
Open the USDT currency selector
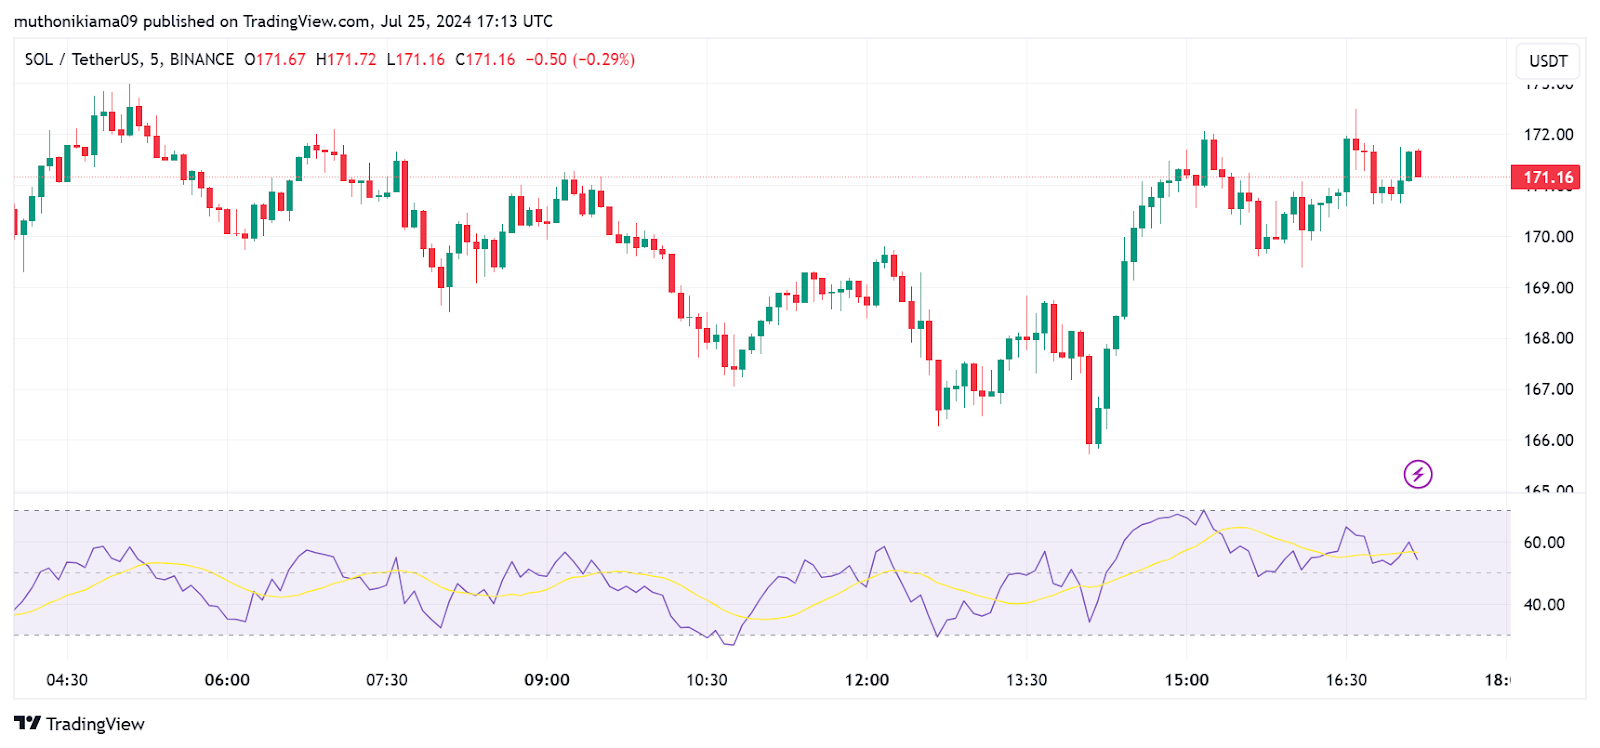coord(1548,61)
